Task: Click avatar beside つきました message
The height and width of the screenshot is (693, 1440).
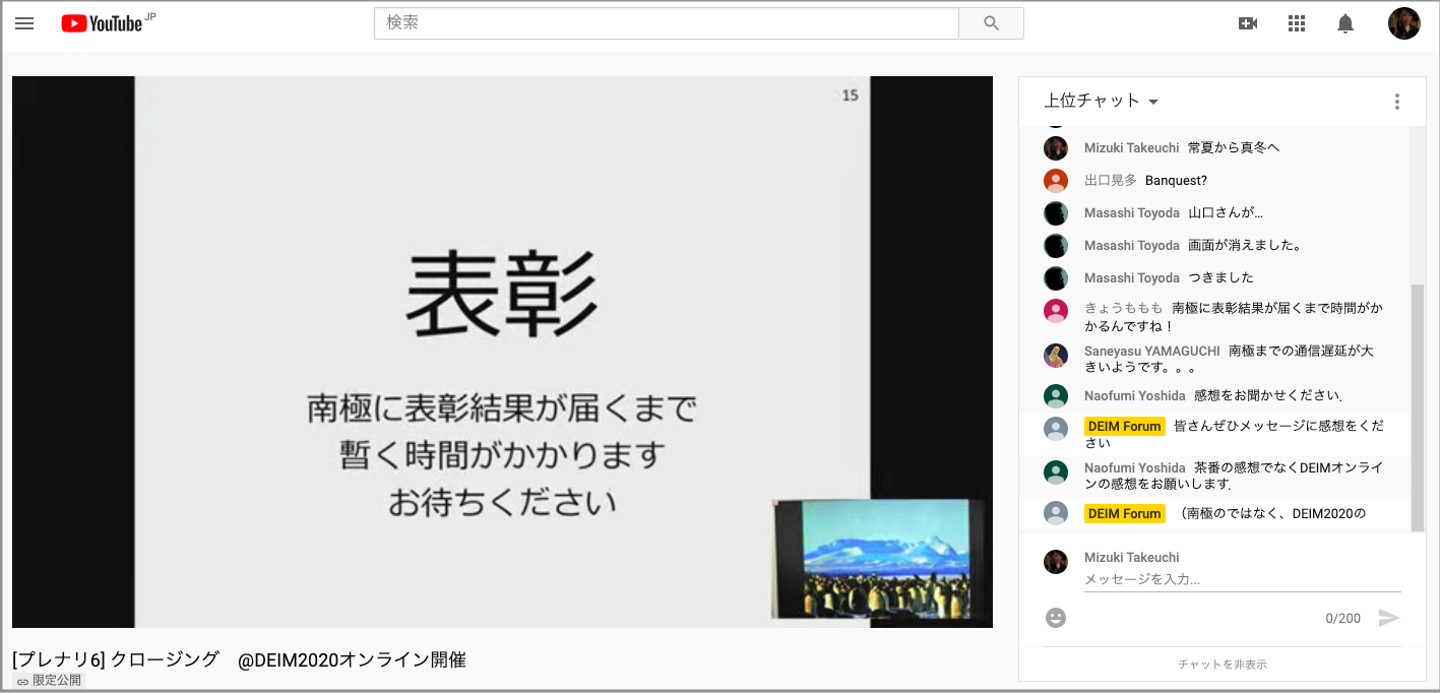Action: coord(1056,278)
